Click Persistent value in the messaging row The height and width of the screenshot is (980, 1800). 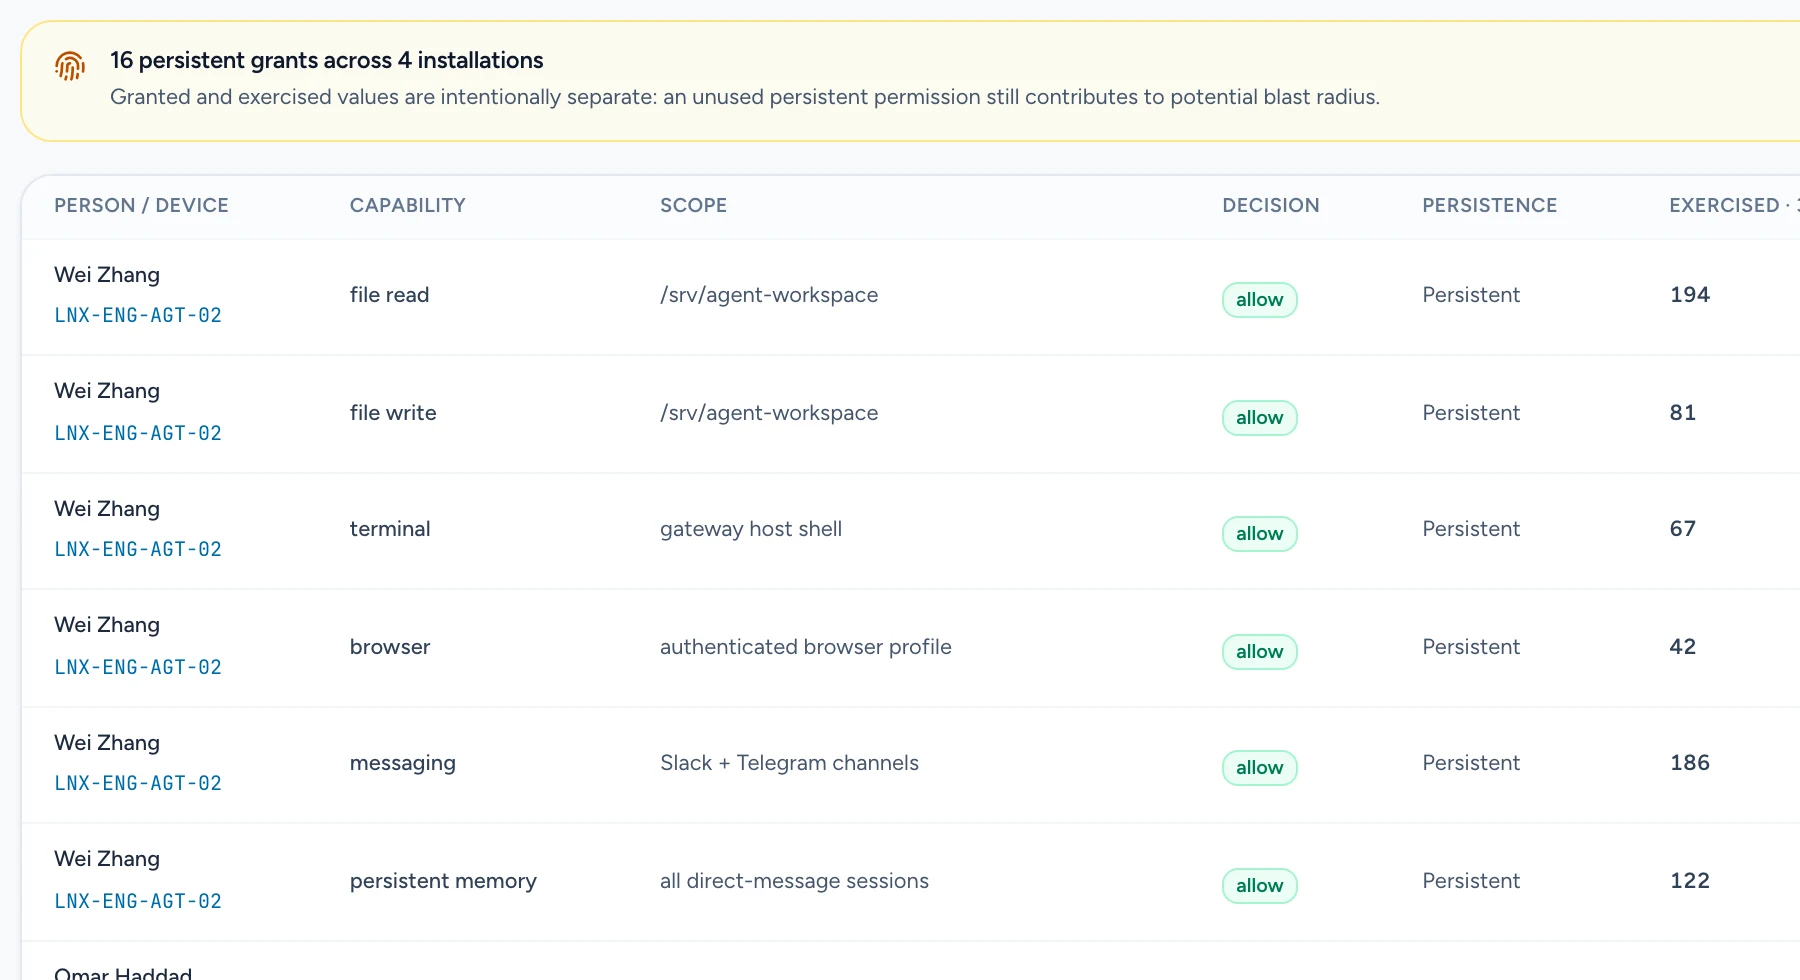tap(1471, 763)
